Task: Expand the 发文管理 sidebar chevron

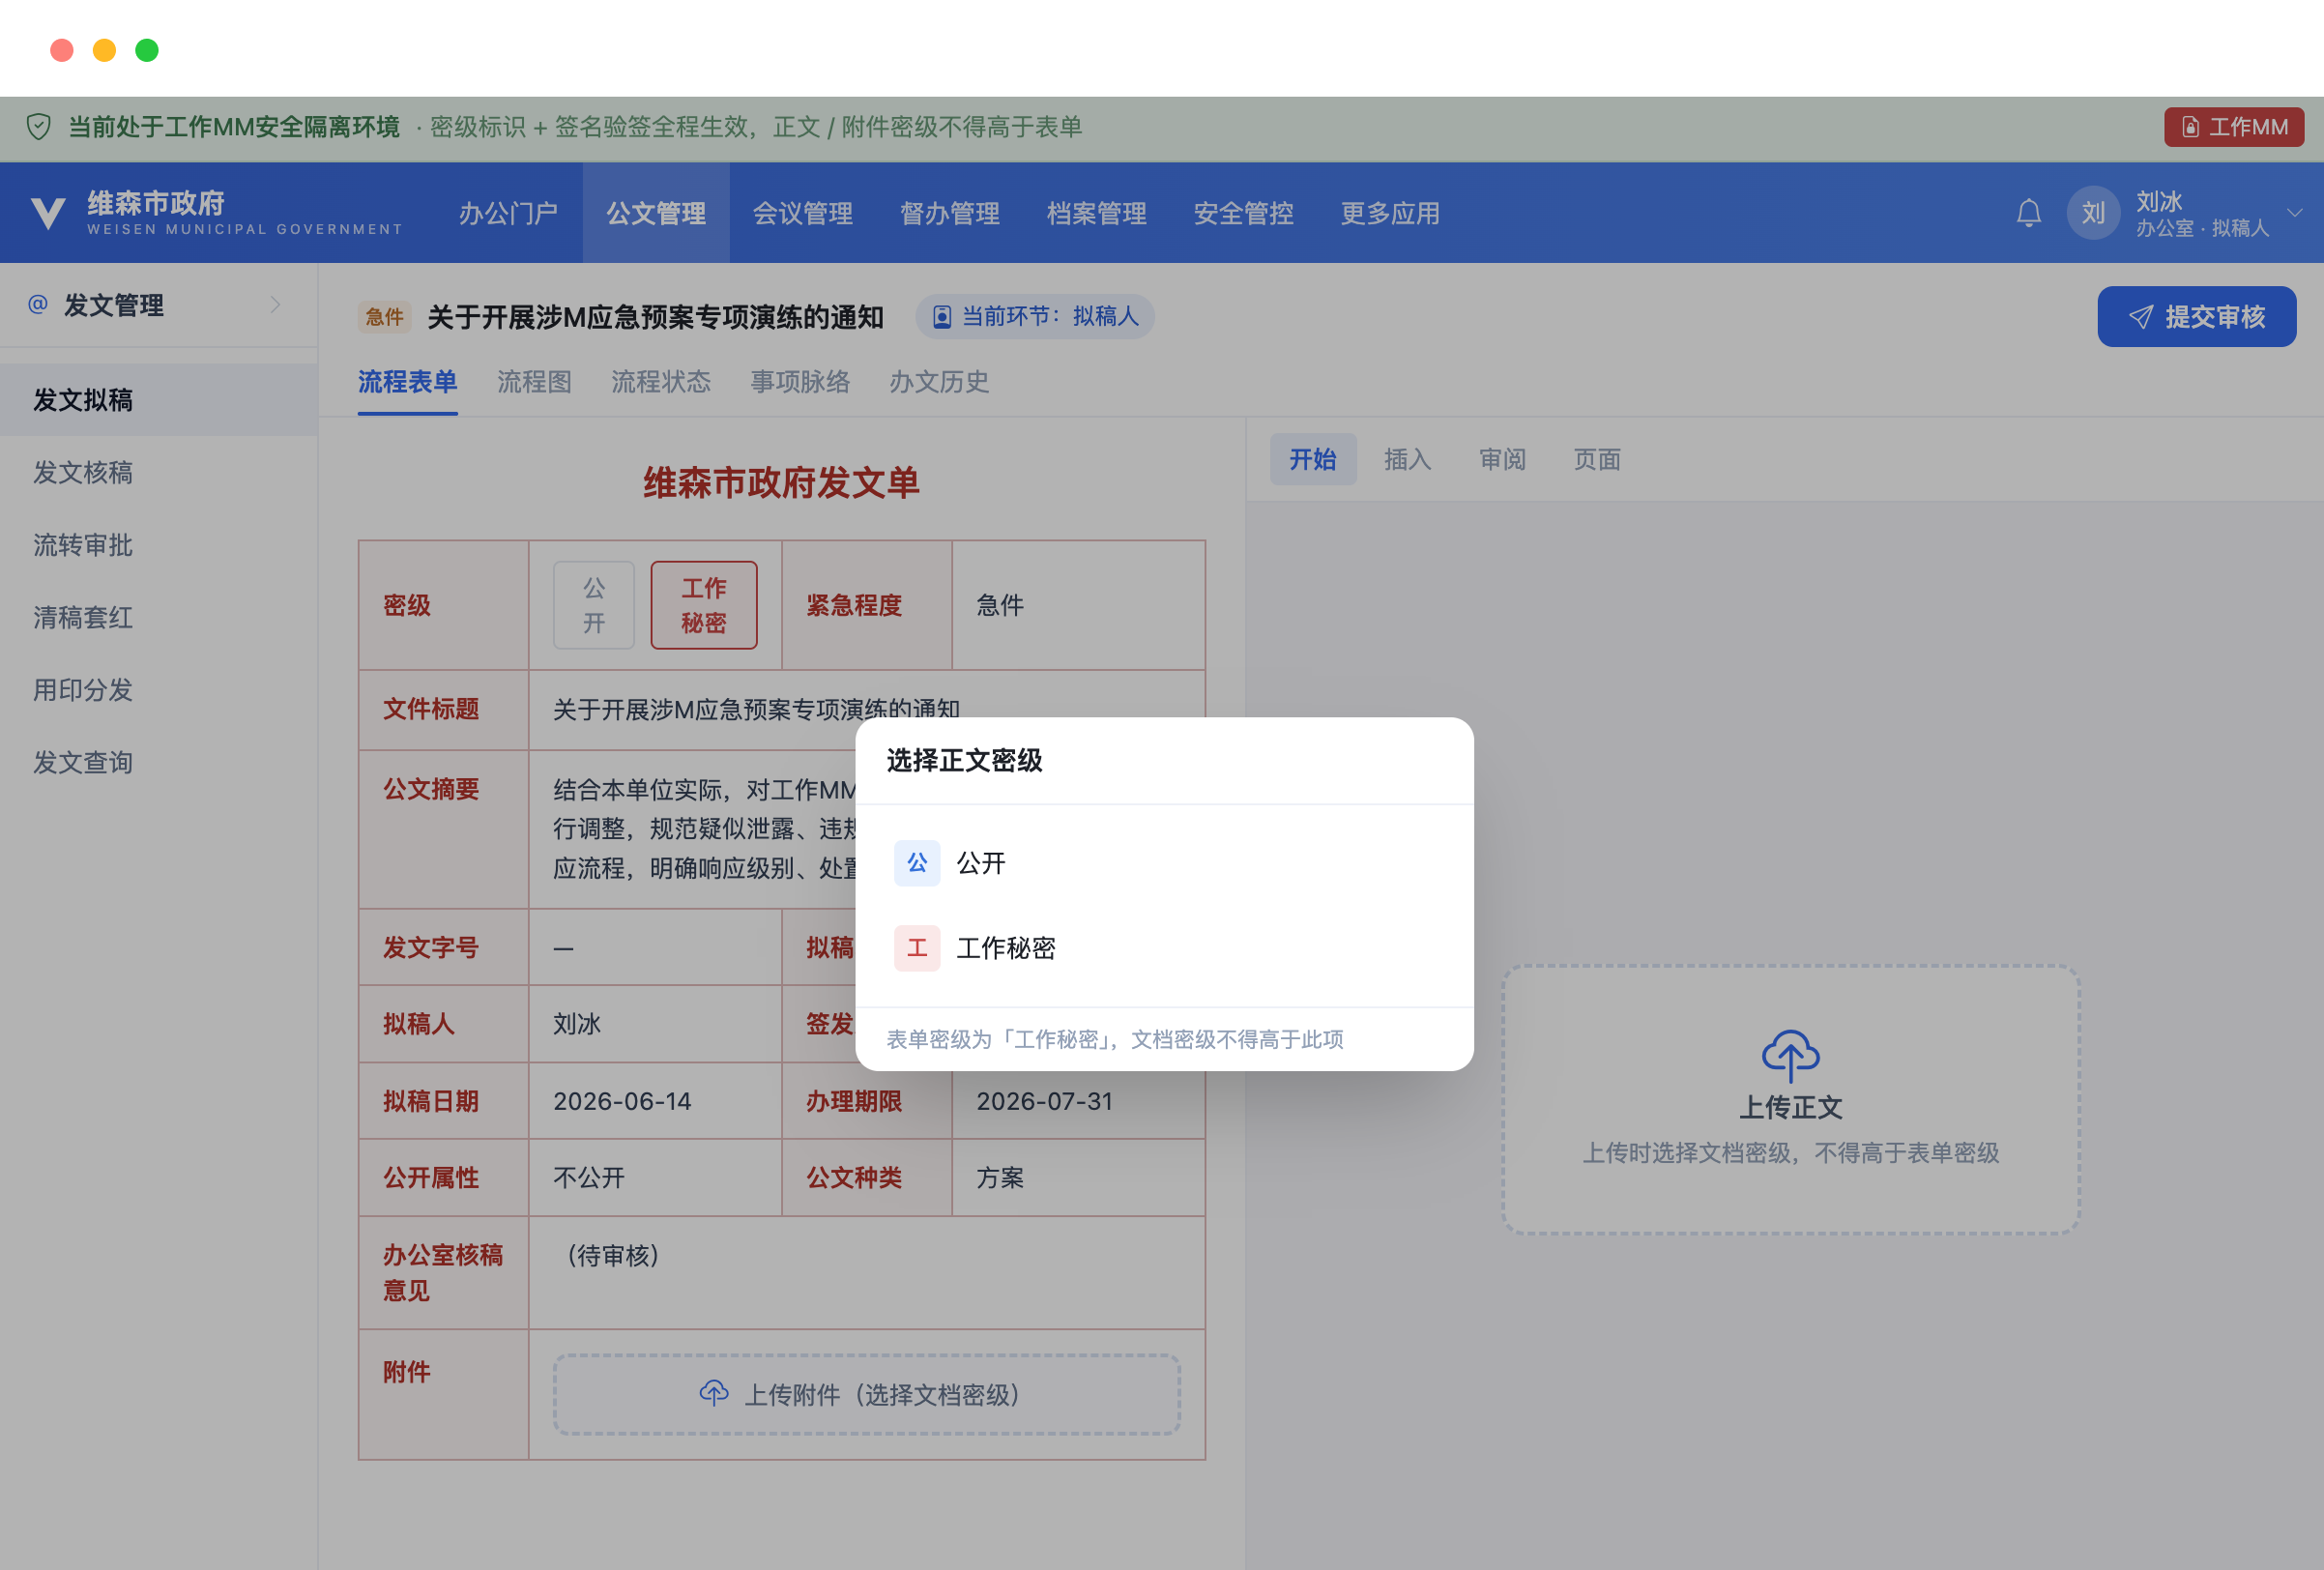Action: tap(275, 304)
